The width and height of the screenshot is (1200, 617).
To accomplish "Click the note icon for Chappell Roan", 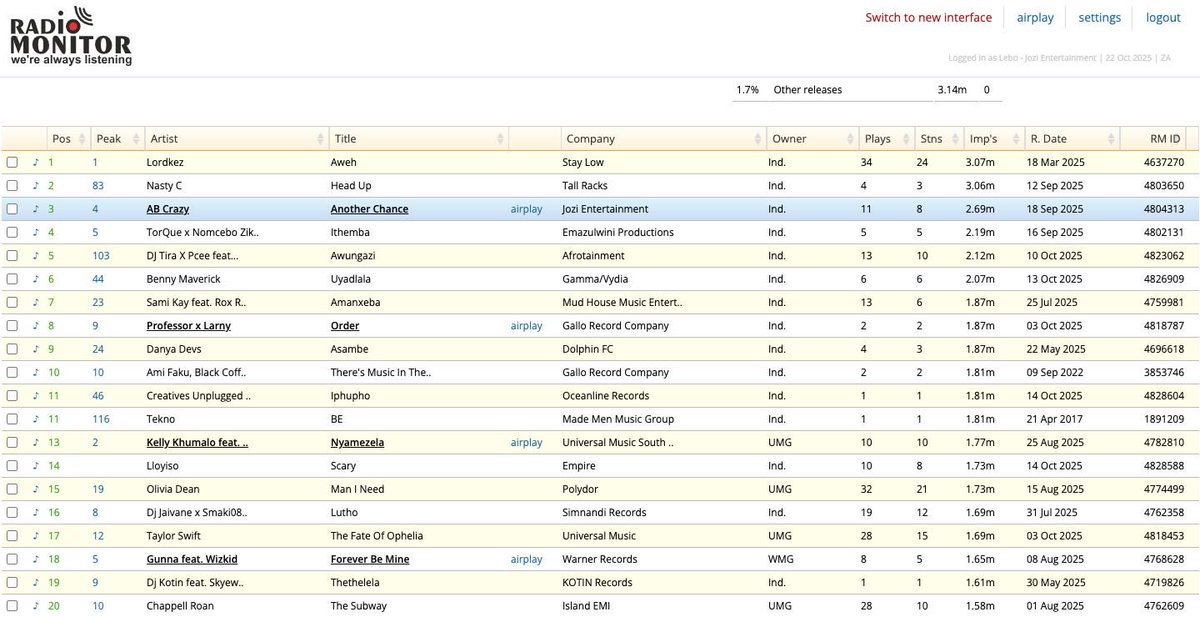I will point(35,605).
